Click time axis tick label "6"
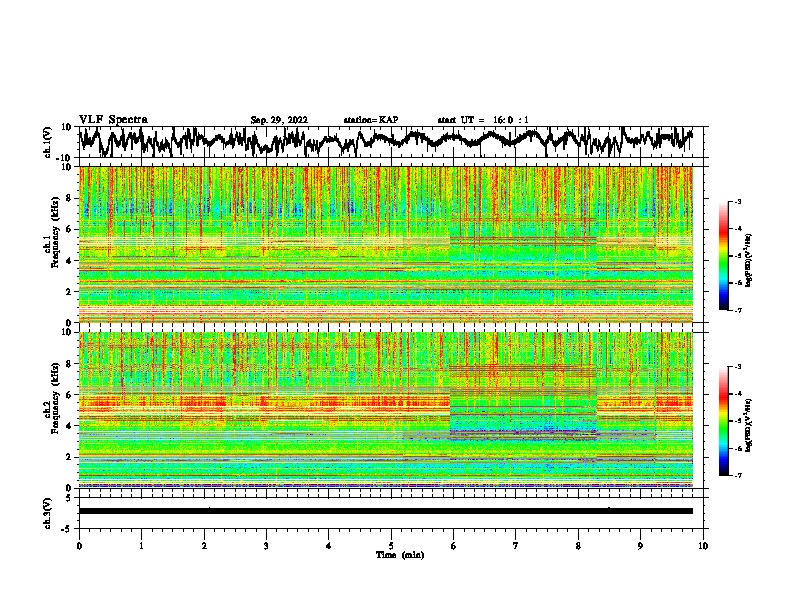The height and width of the screenshot is (612, 792). 454,546
